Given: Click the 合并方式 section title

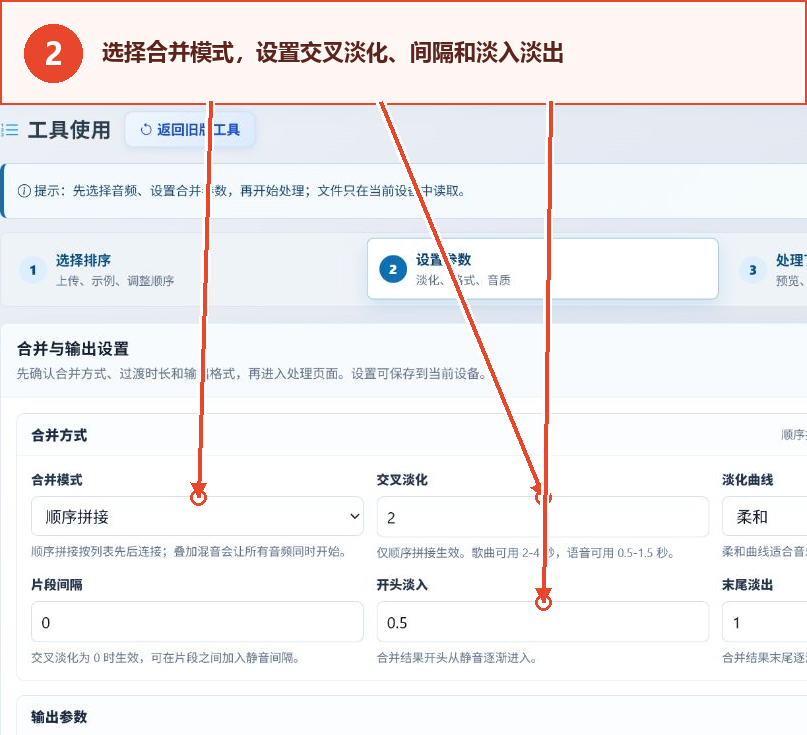Looking at the screenshot, I should (x=59, y=435).
